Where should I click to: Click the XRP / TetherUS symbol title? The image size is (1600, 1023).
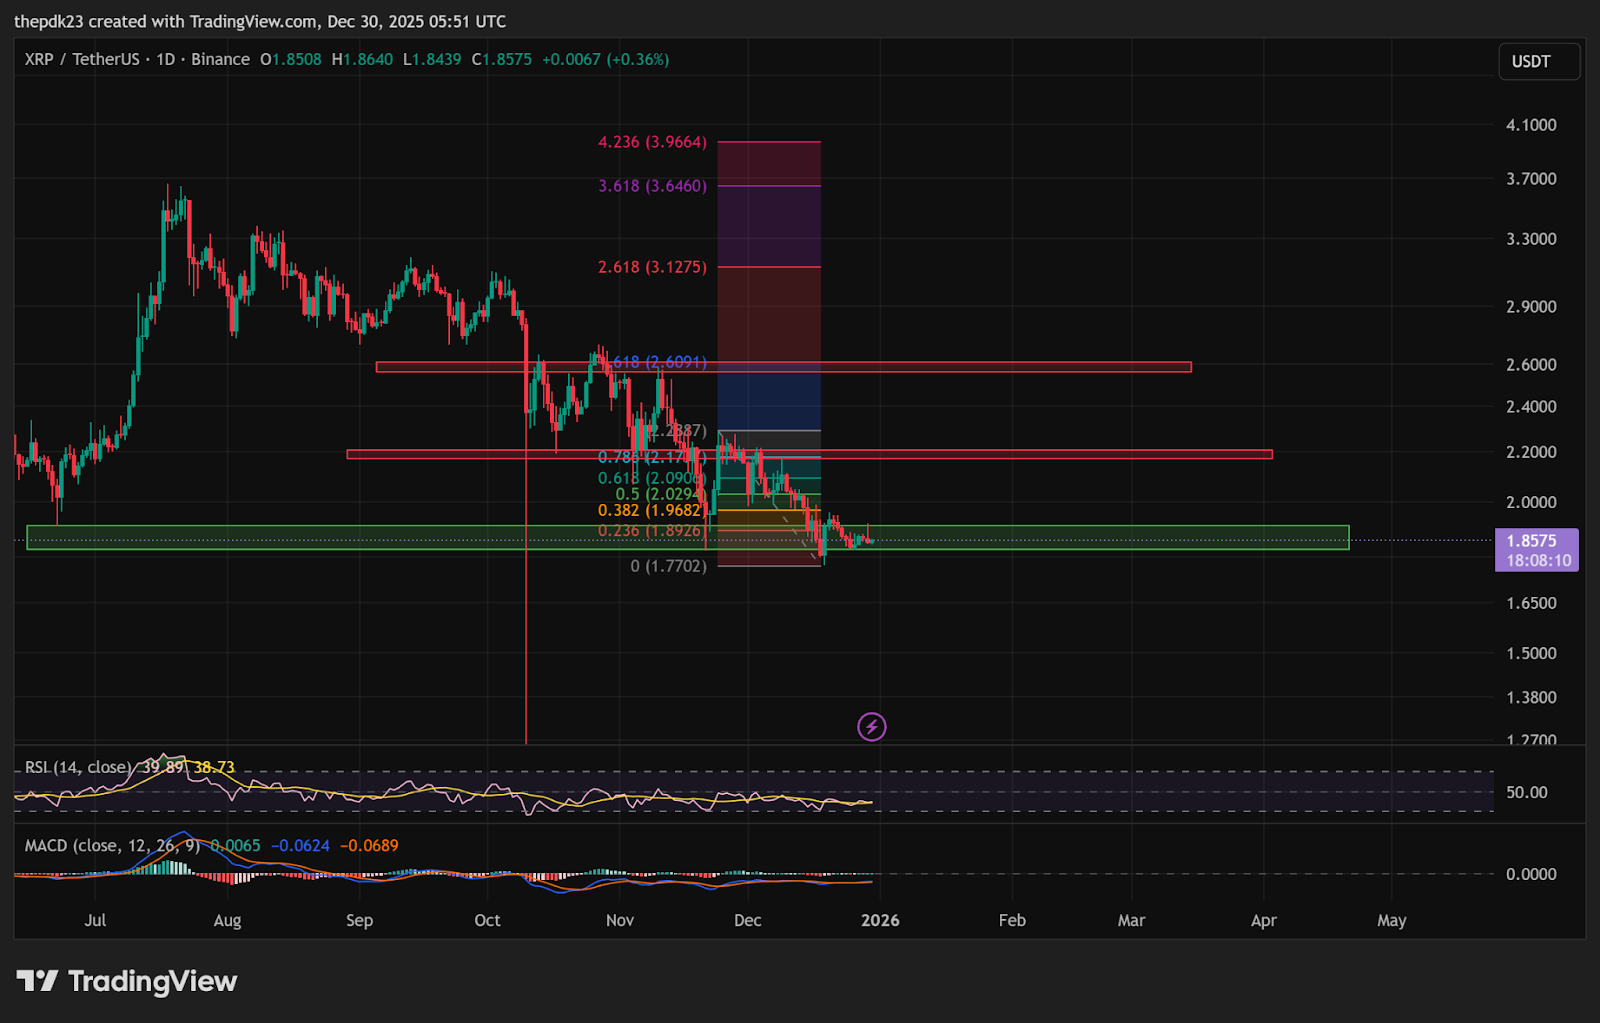point(82,60)
